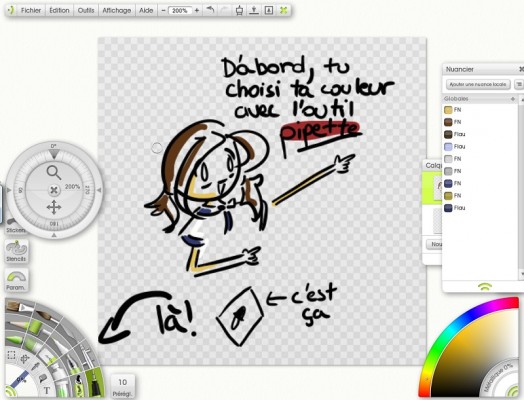Image resolution: width=524 pixels, height=400 pixels.
Task: Pick a shade in the color picker gradient
Action: point(475,351)
